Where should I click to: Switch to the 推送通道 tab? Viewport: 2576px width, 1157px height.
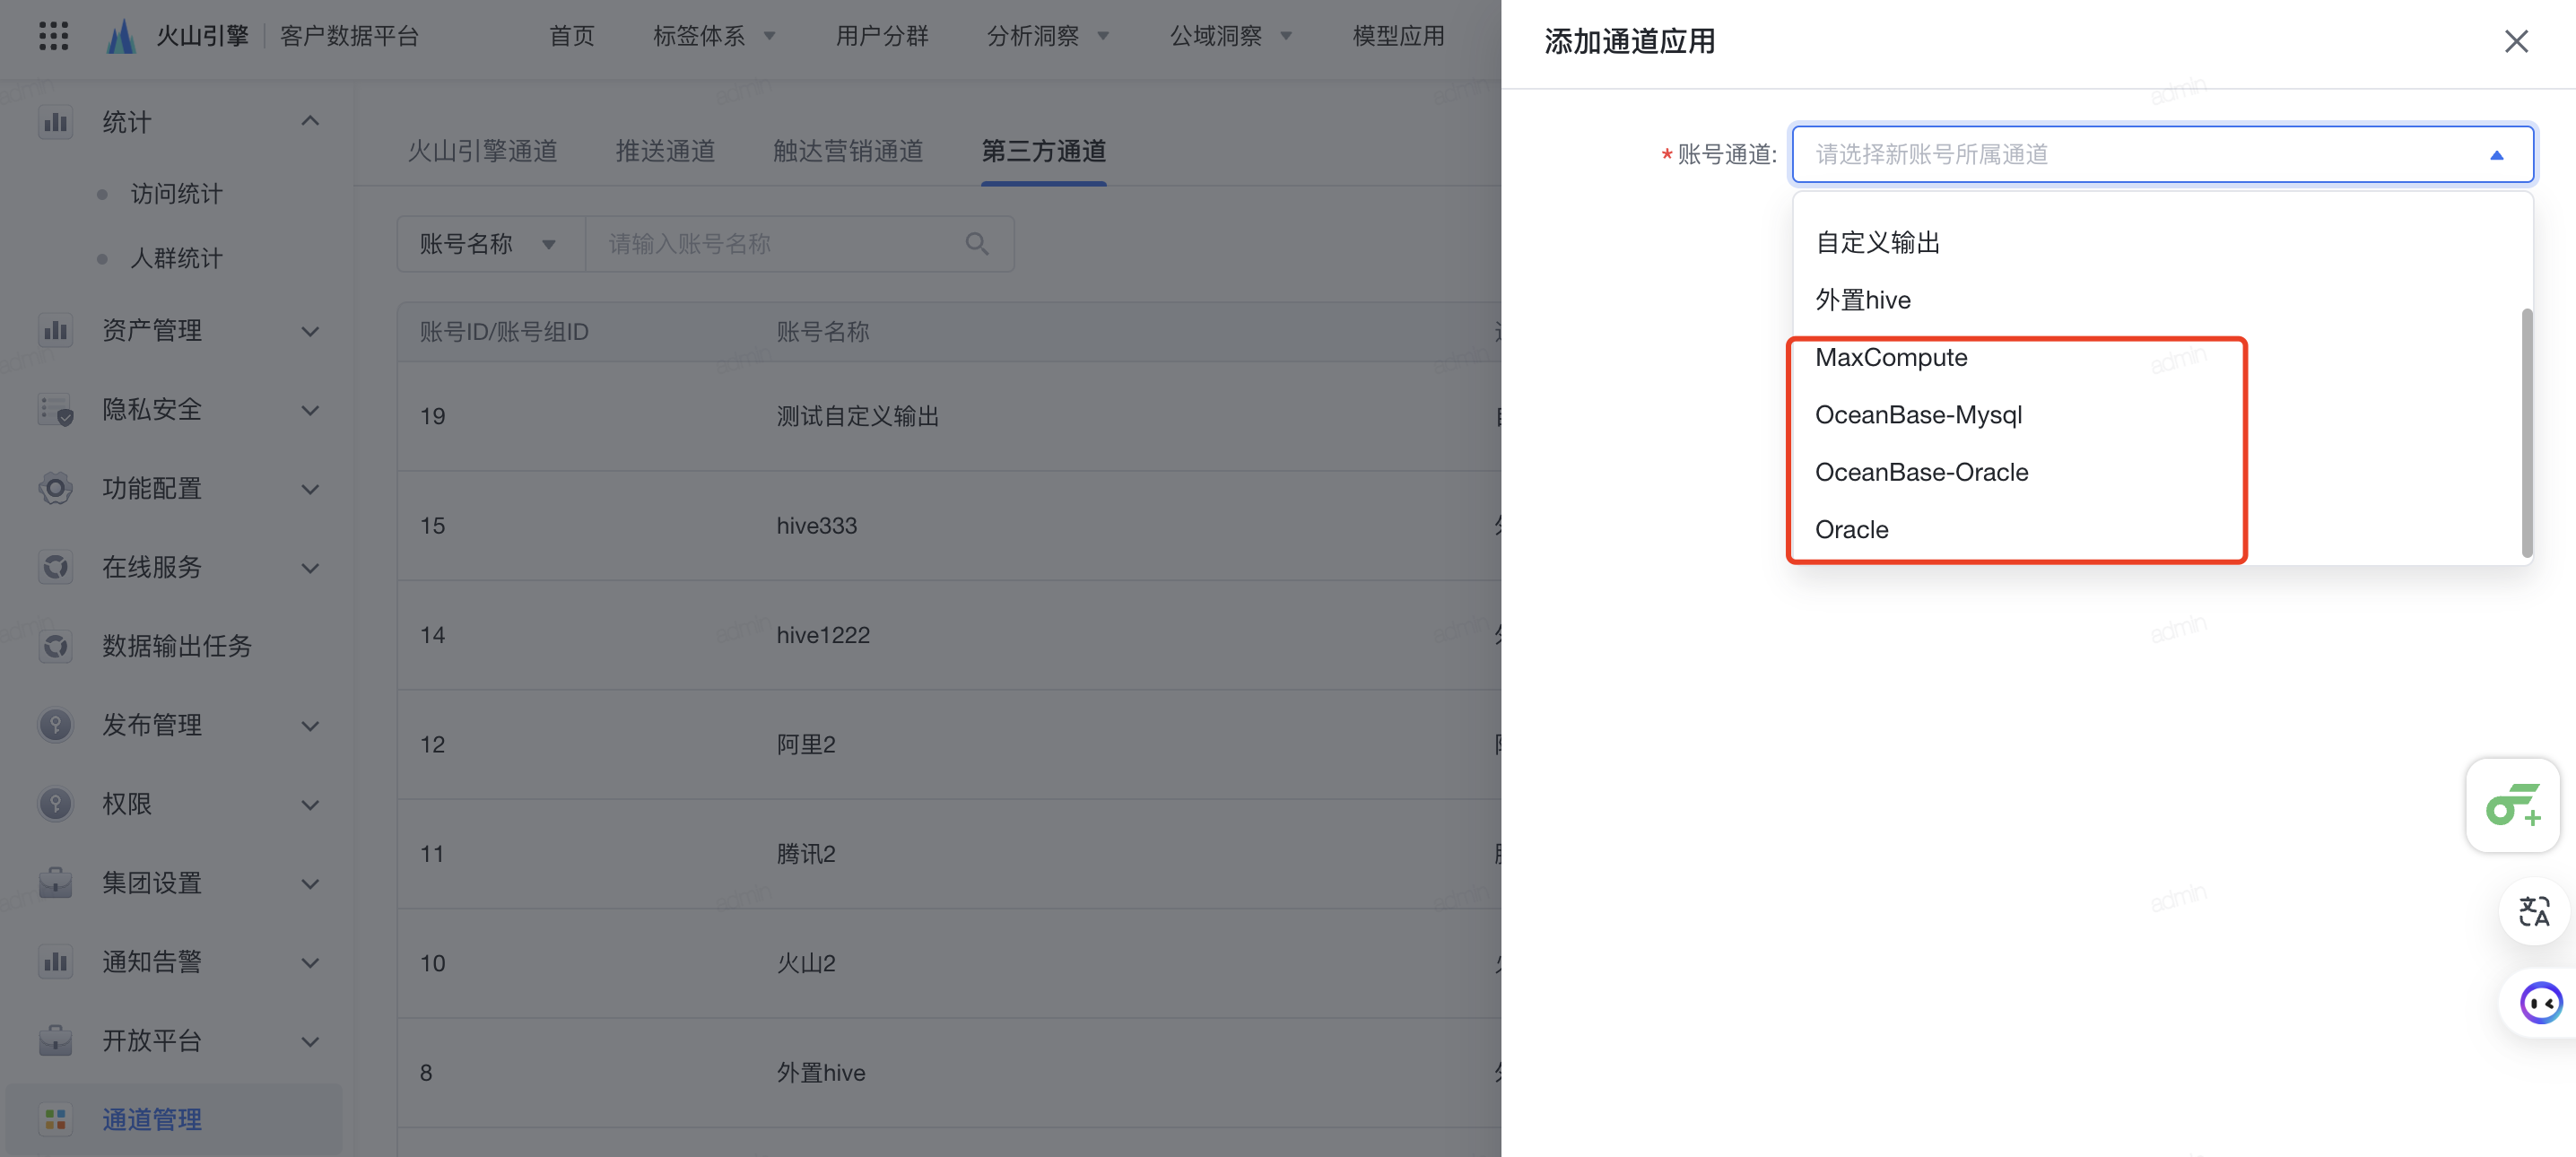click(x=665, y=151)
